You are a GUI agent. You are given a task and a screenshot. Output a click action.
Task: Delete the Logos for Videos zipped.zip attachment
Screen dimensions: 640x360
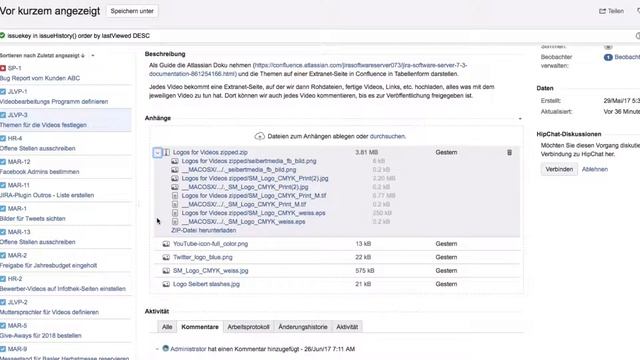click(x=509, y=152)
